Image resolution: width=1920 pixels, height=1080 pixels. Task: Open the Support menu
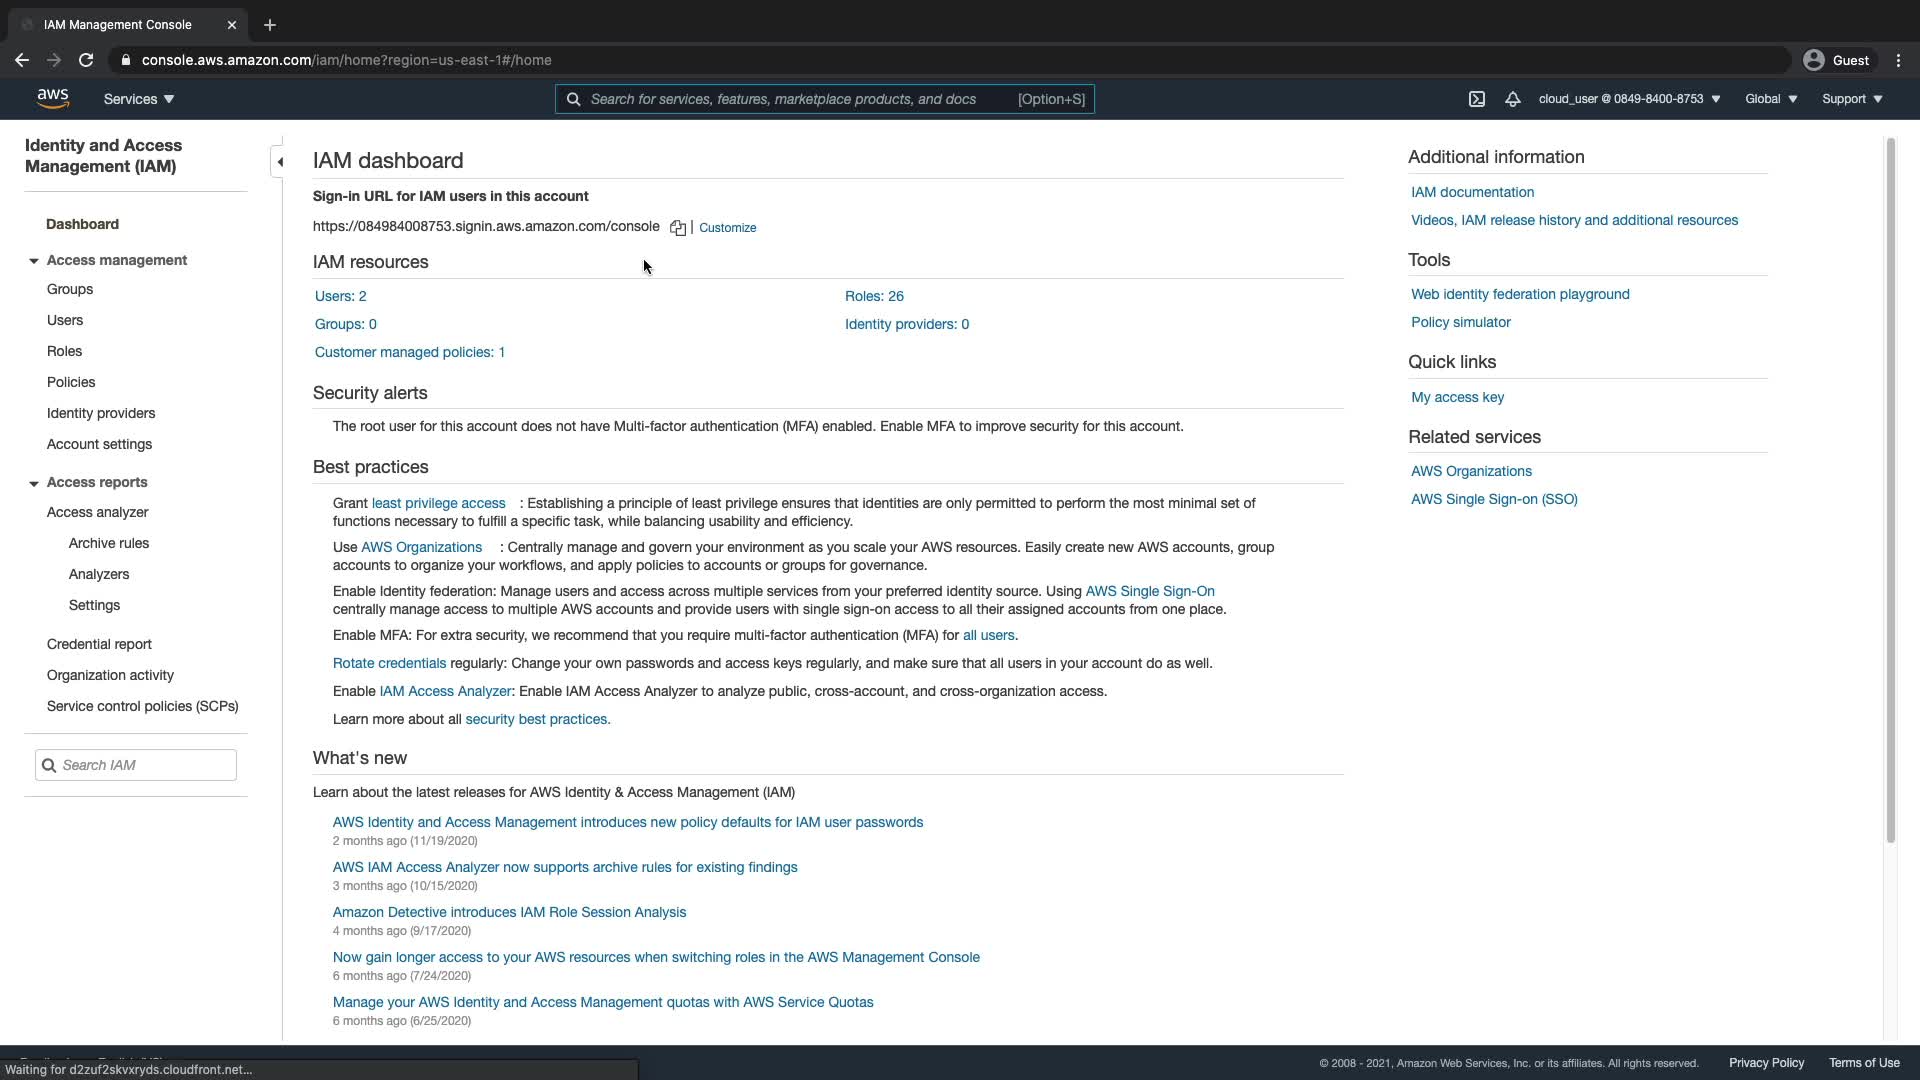[x=1851, y=99]
